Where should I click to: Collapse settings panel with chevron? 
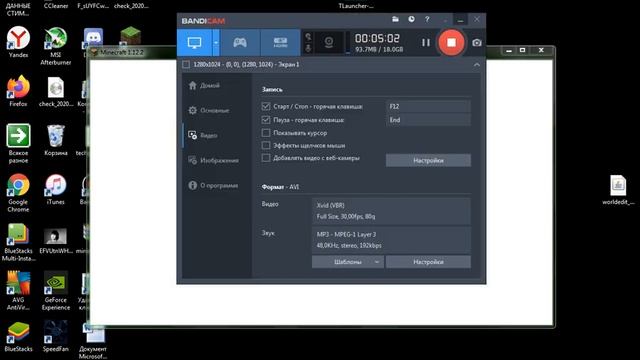click(x=477, y=65)
